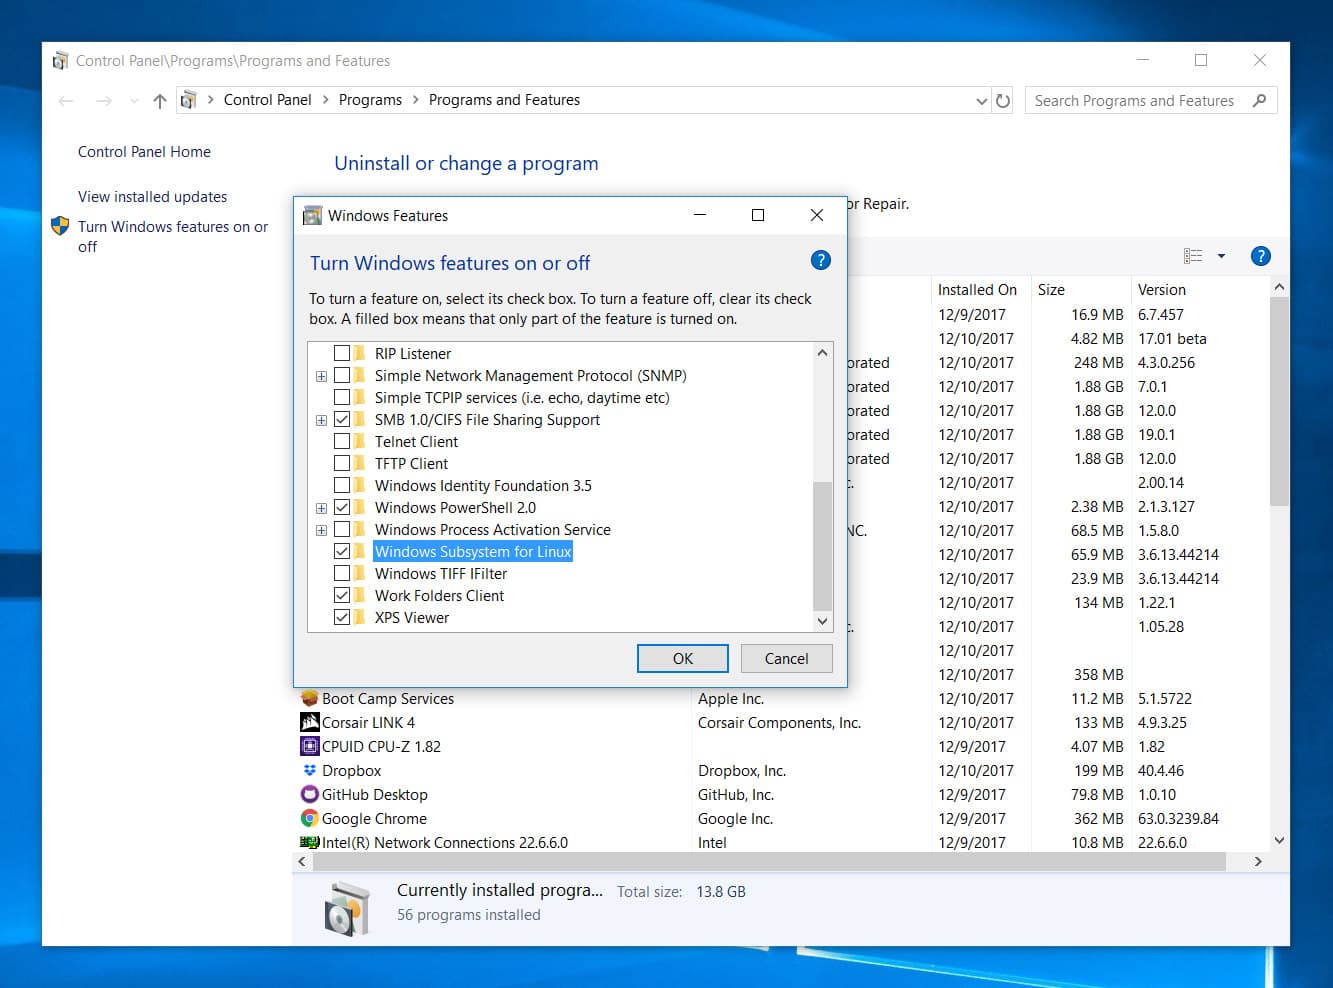Click the Windows Features list scrollbar thumb
1333x988 pixels.
822,545
